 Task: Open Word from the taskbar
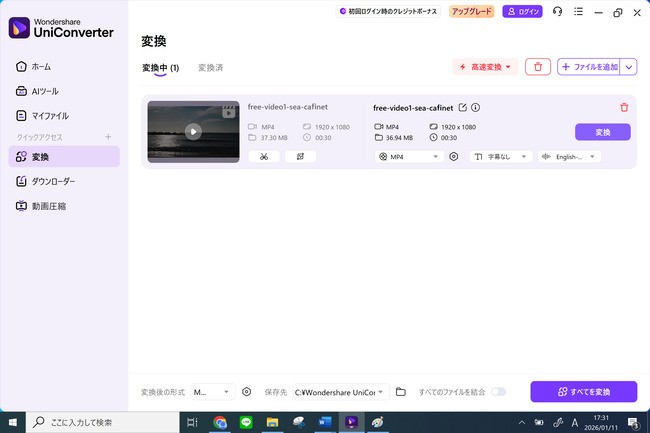pyautogui.click(x=325, y=422)
